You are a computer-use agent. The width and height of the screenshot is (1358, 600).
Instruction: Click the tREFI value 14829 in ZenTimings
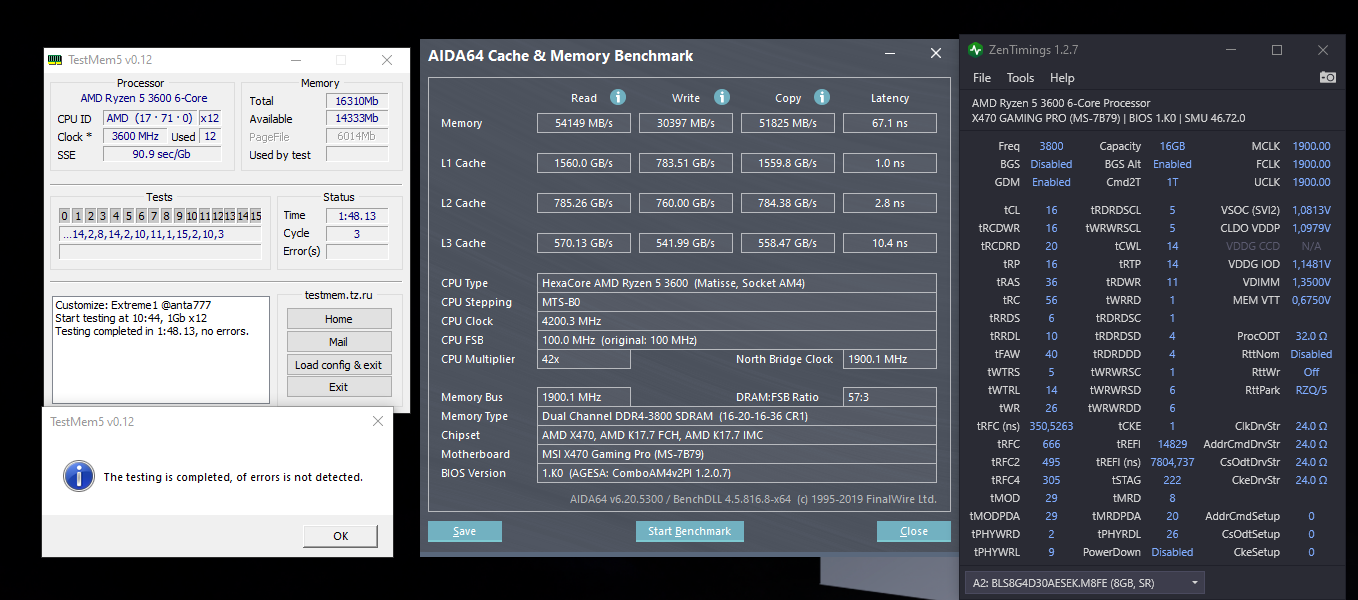point(1172,444)
